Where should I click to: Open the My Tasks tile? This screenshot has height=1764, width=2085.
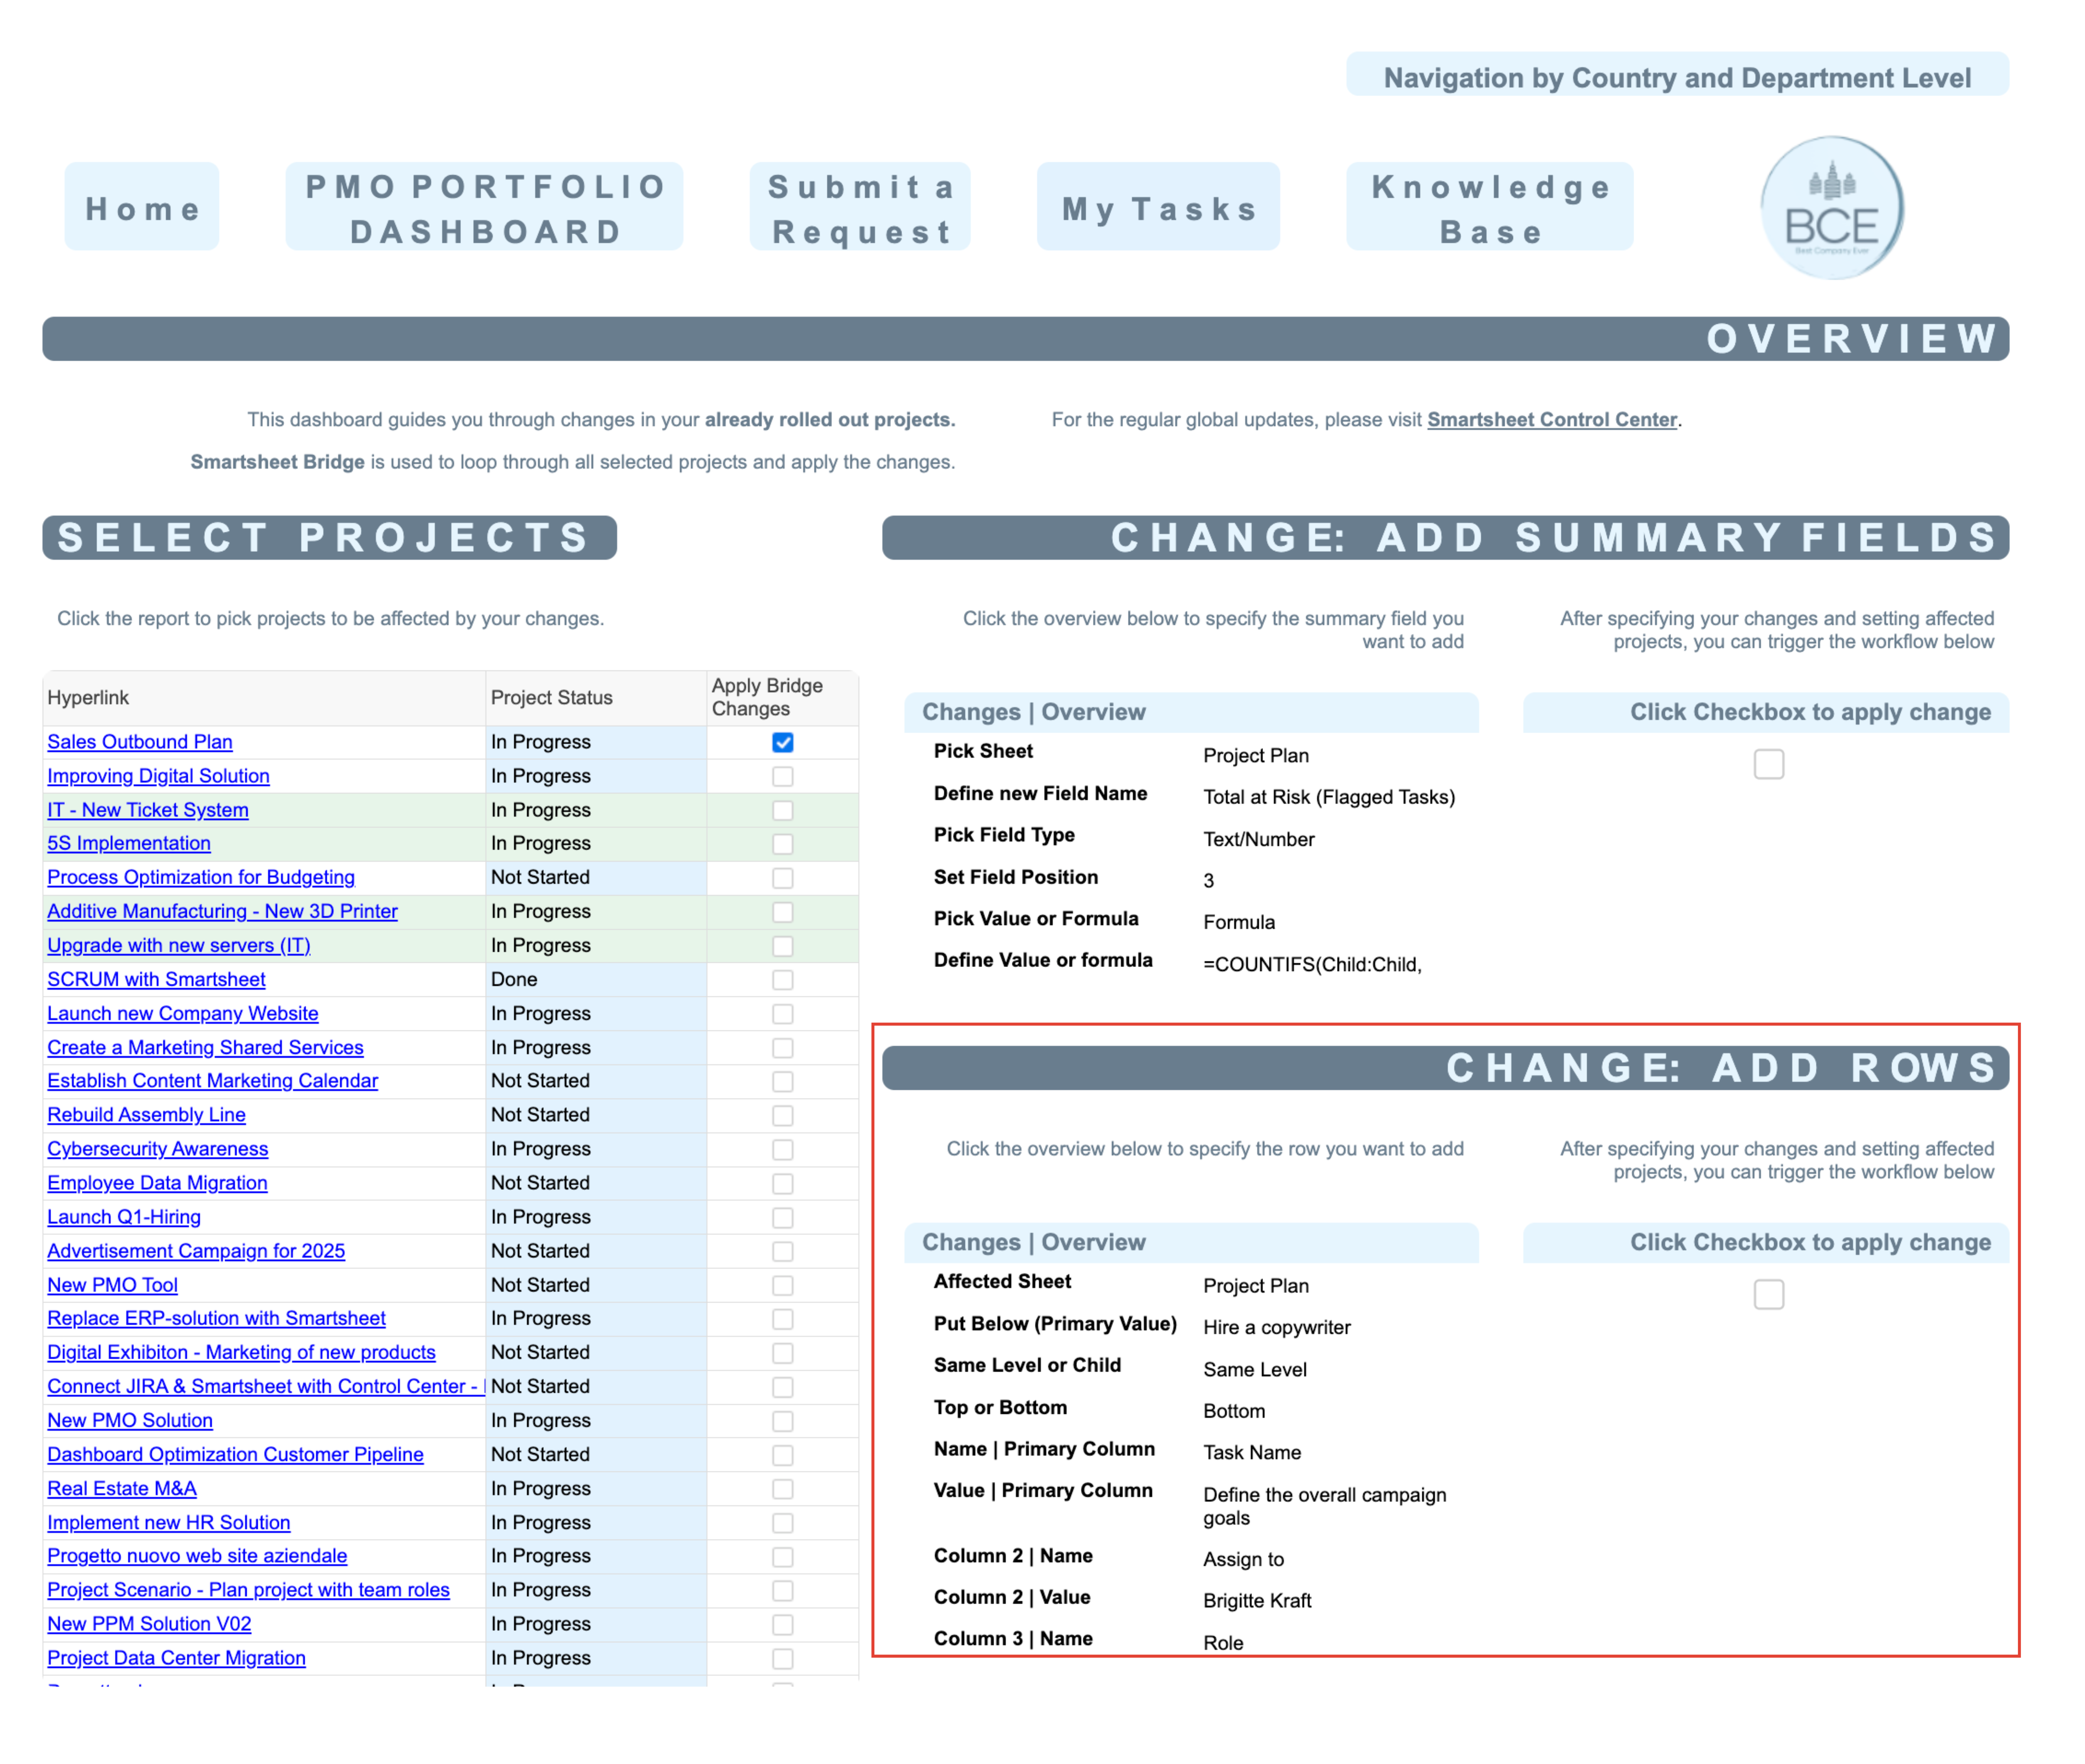(1158, 208)
